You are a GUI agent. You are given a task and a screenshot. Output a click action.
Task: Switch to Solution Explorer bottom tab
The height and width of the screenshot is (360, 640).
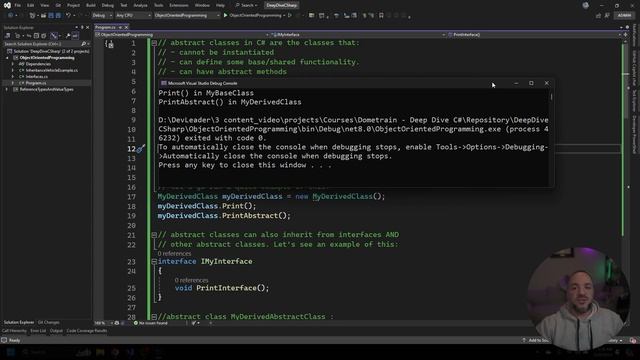pyautogui.click(x=19, y=322)
